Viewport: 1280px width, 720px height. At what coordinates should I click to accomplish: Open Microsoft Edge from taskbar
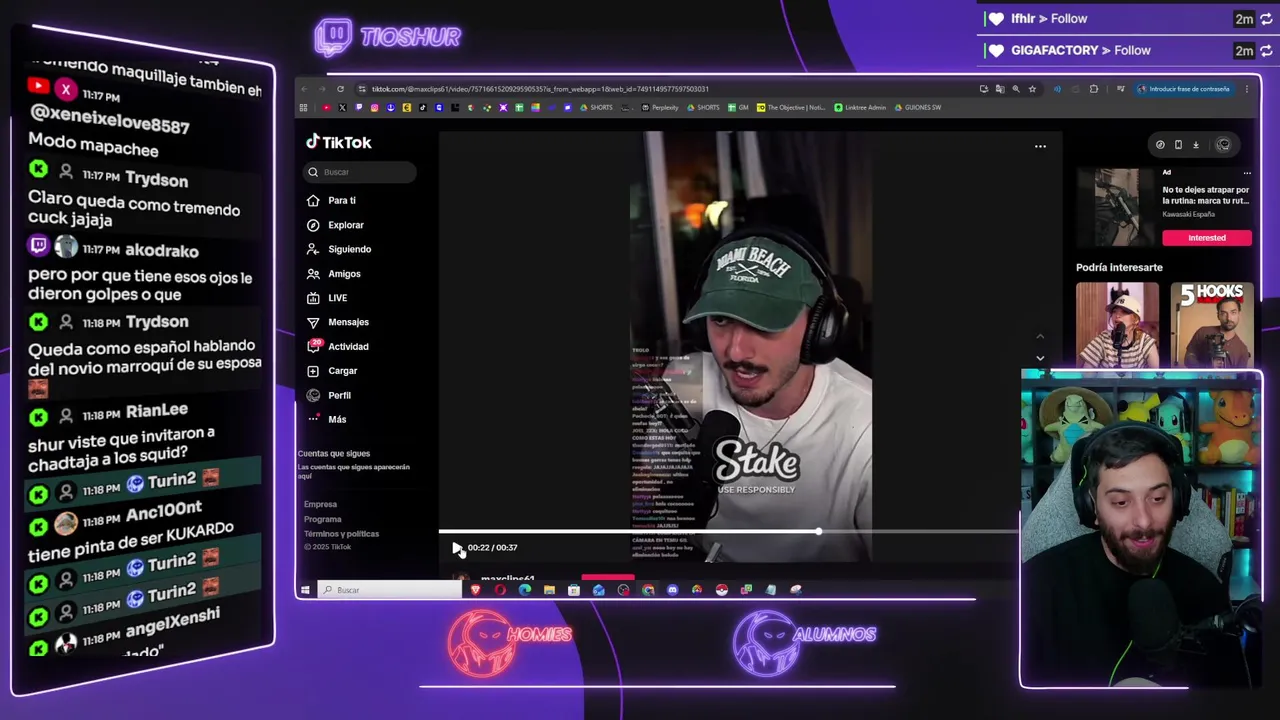click(525, 590)
